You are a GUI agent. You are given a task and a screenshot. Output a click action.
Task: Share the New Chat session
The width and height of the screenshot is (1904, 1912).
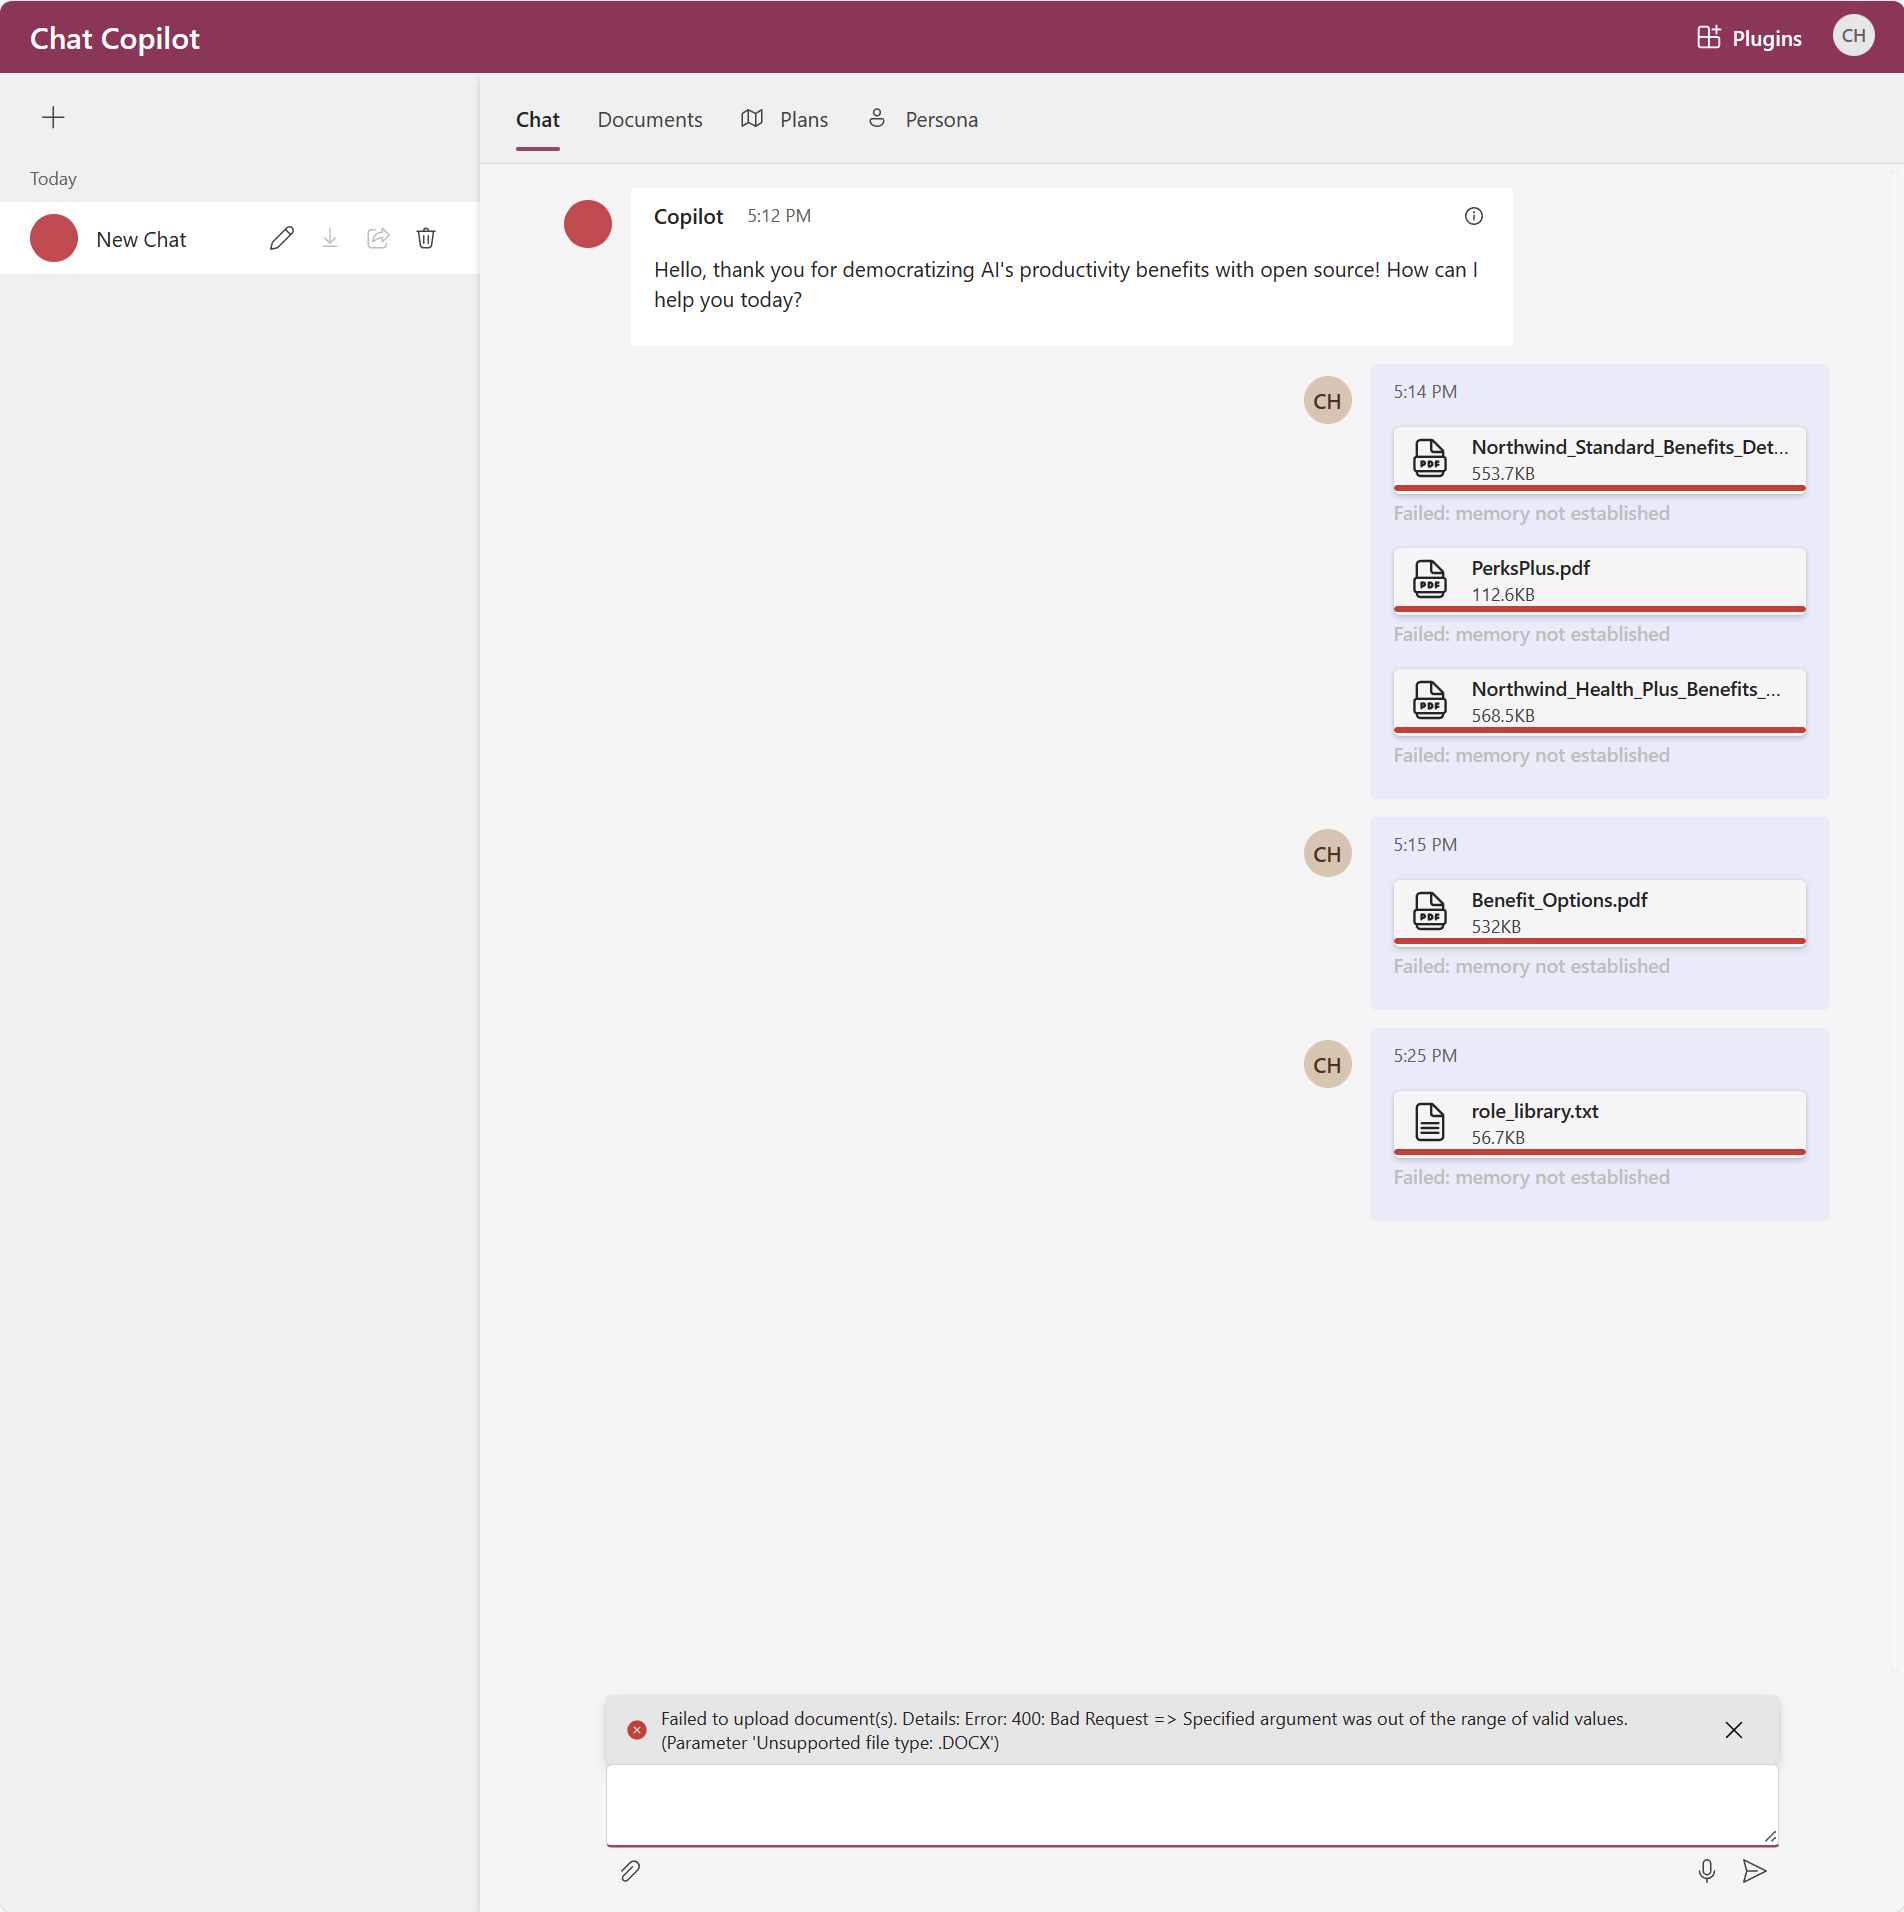(378, 238)
